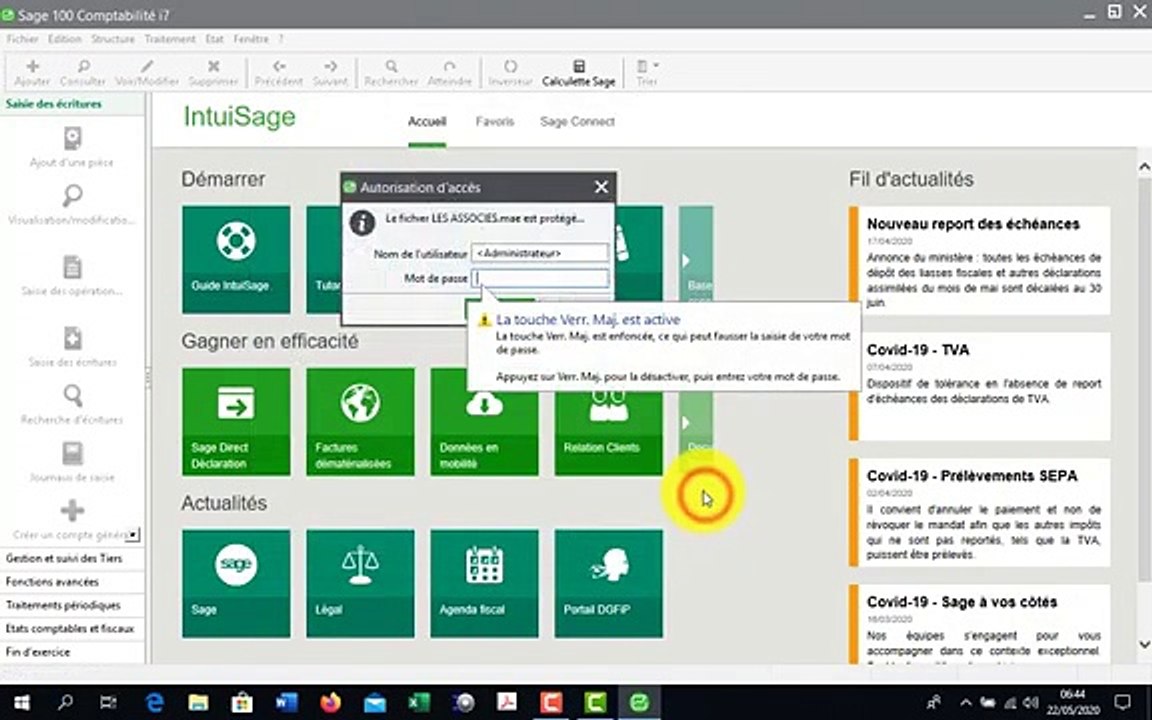The image size is (1152, 720).
Task: Open Données en mobilité tile
Action: (484, 433)
